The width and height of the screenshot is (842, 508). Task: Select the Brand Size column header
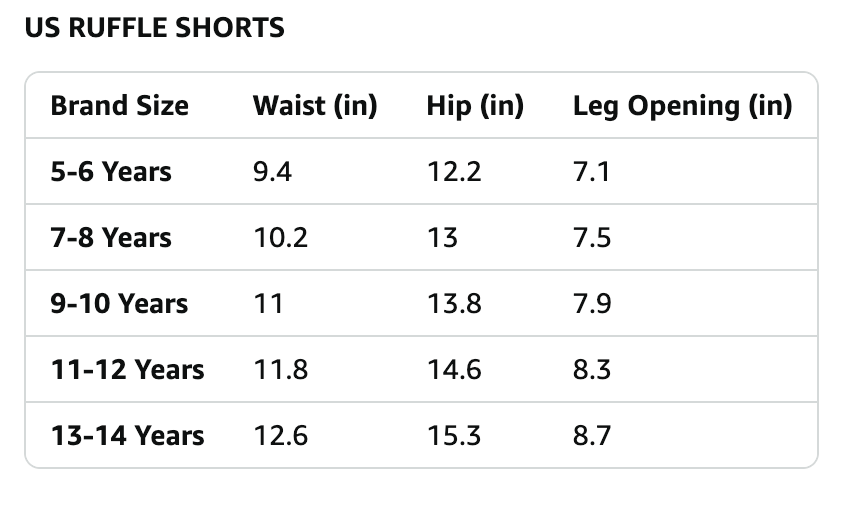(x=120, y=105)
